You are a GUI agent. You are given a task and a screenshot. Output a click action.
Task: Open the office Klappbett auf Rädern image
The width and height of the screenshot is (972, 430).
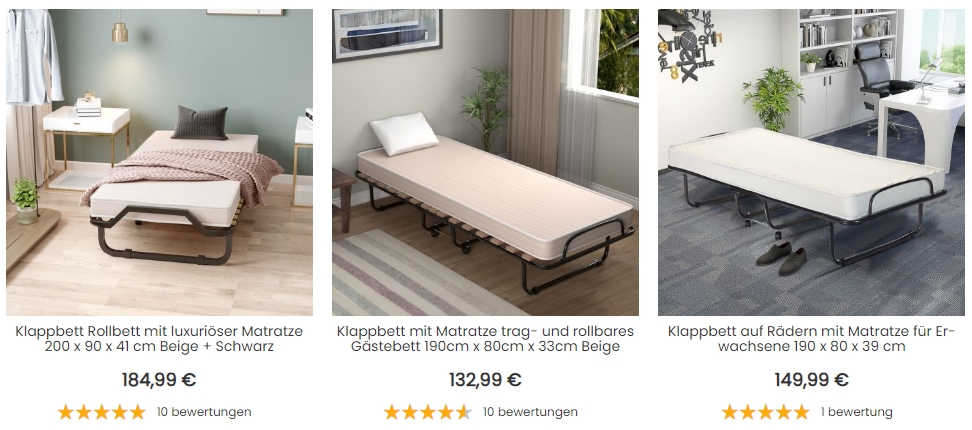click(x=811, y=162)
